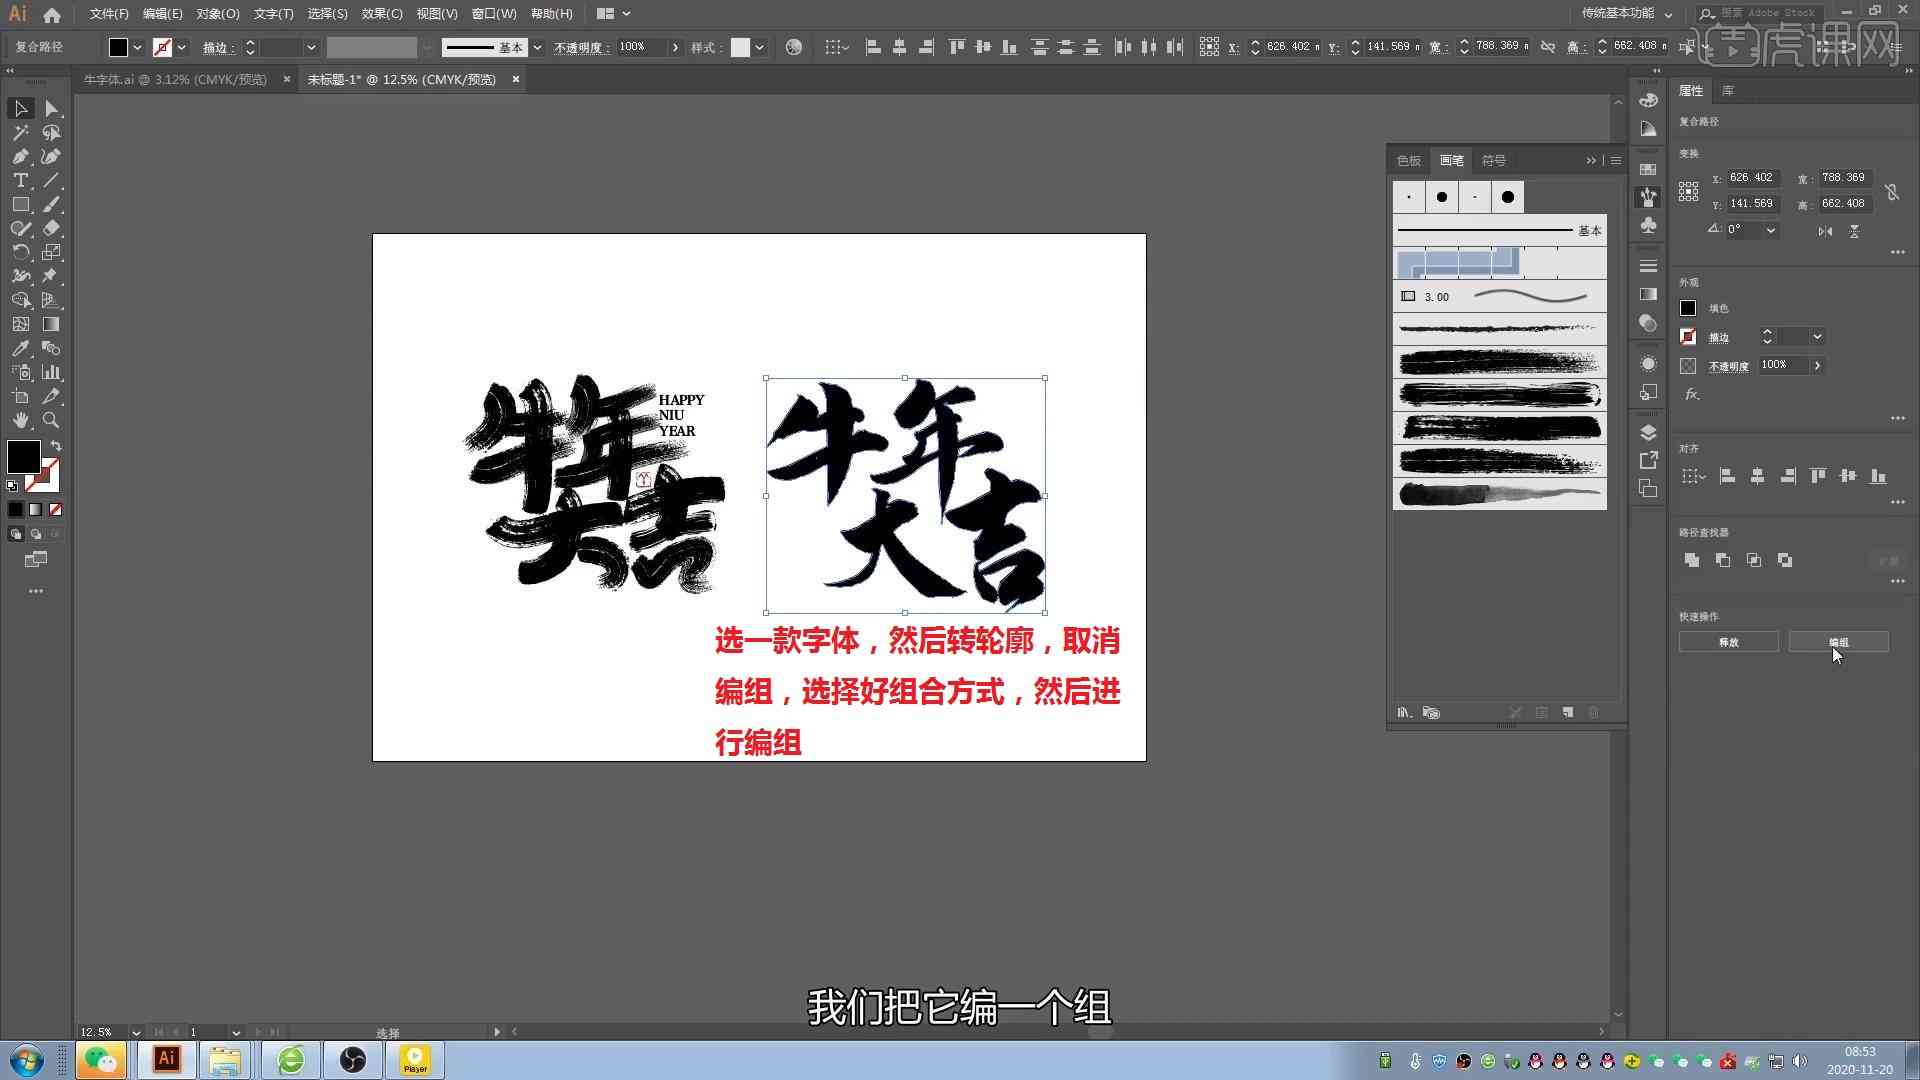Switch to the 画笔 (Brushes) tab
This screenshot has height=1080, width=1920.
coord(1452,158)
